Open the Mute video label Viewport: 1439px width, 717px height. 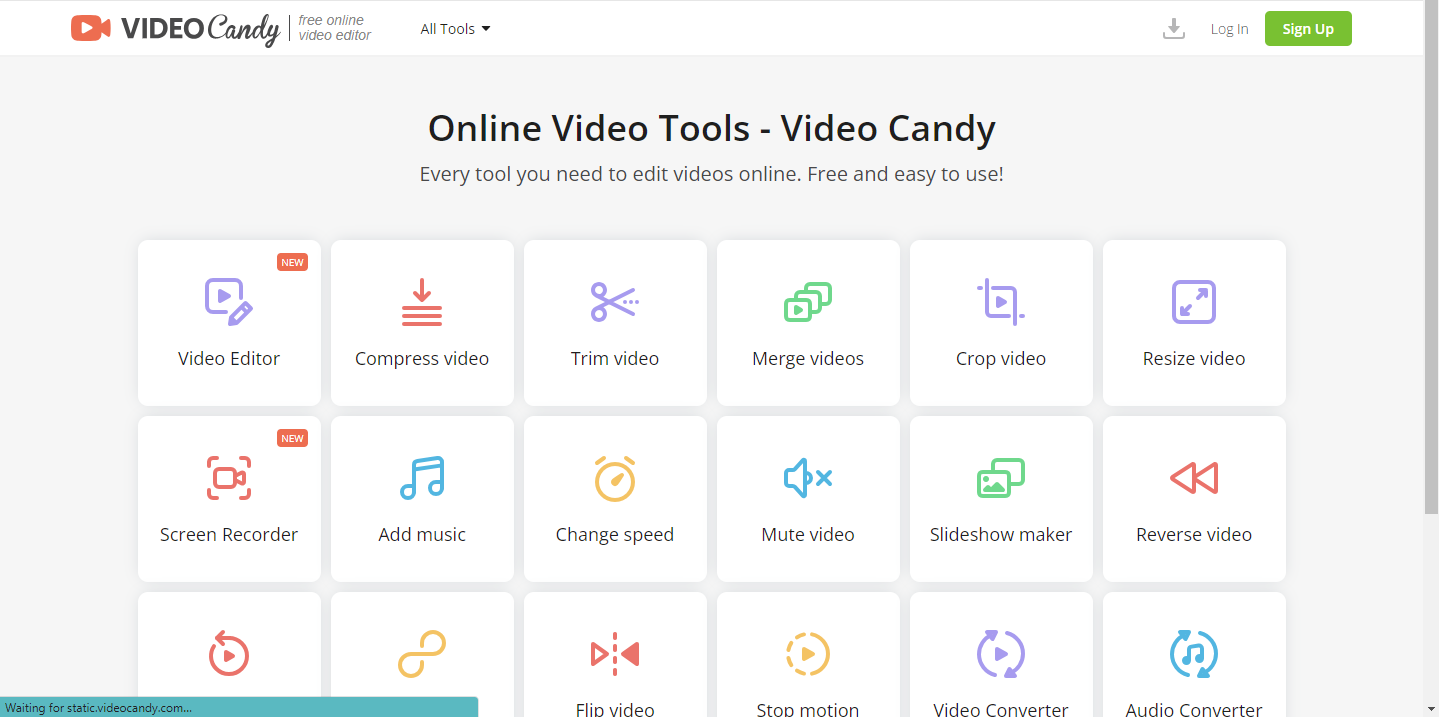(x=808, y=535)
